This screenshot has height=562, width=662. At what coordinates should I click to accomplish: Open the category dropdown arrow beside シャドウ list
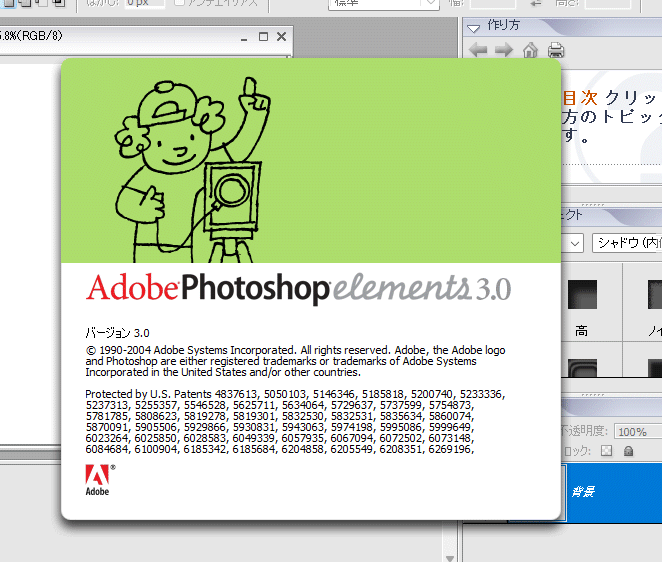pos(574,244)
